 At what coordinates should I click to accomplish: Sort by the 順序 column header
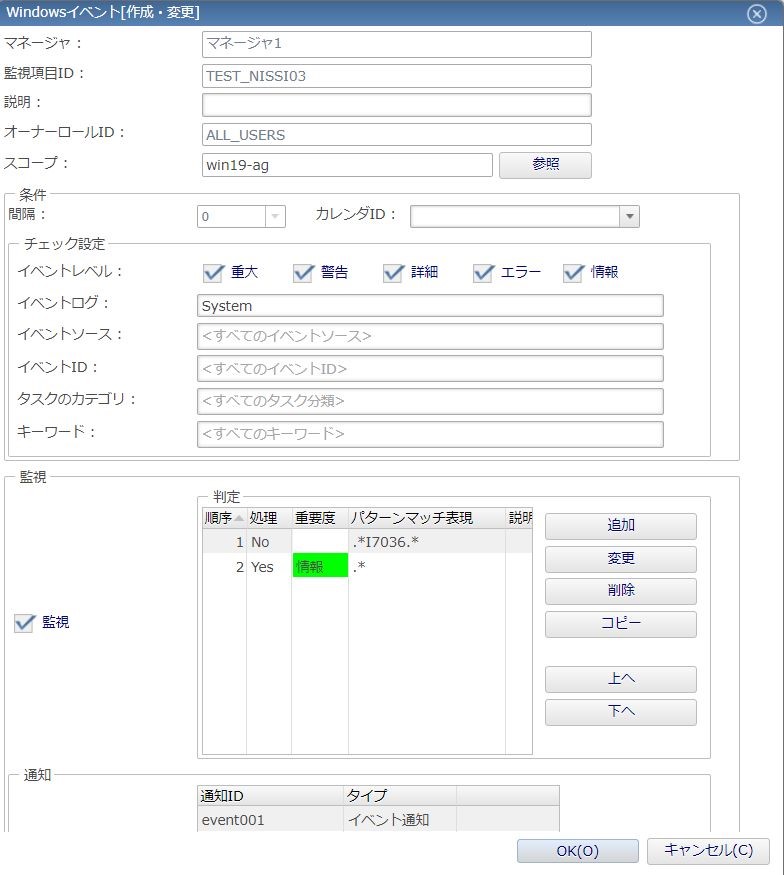tap(224, 518)
